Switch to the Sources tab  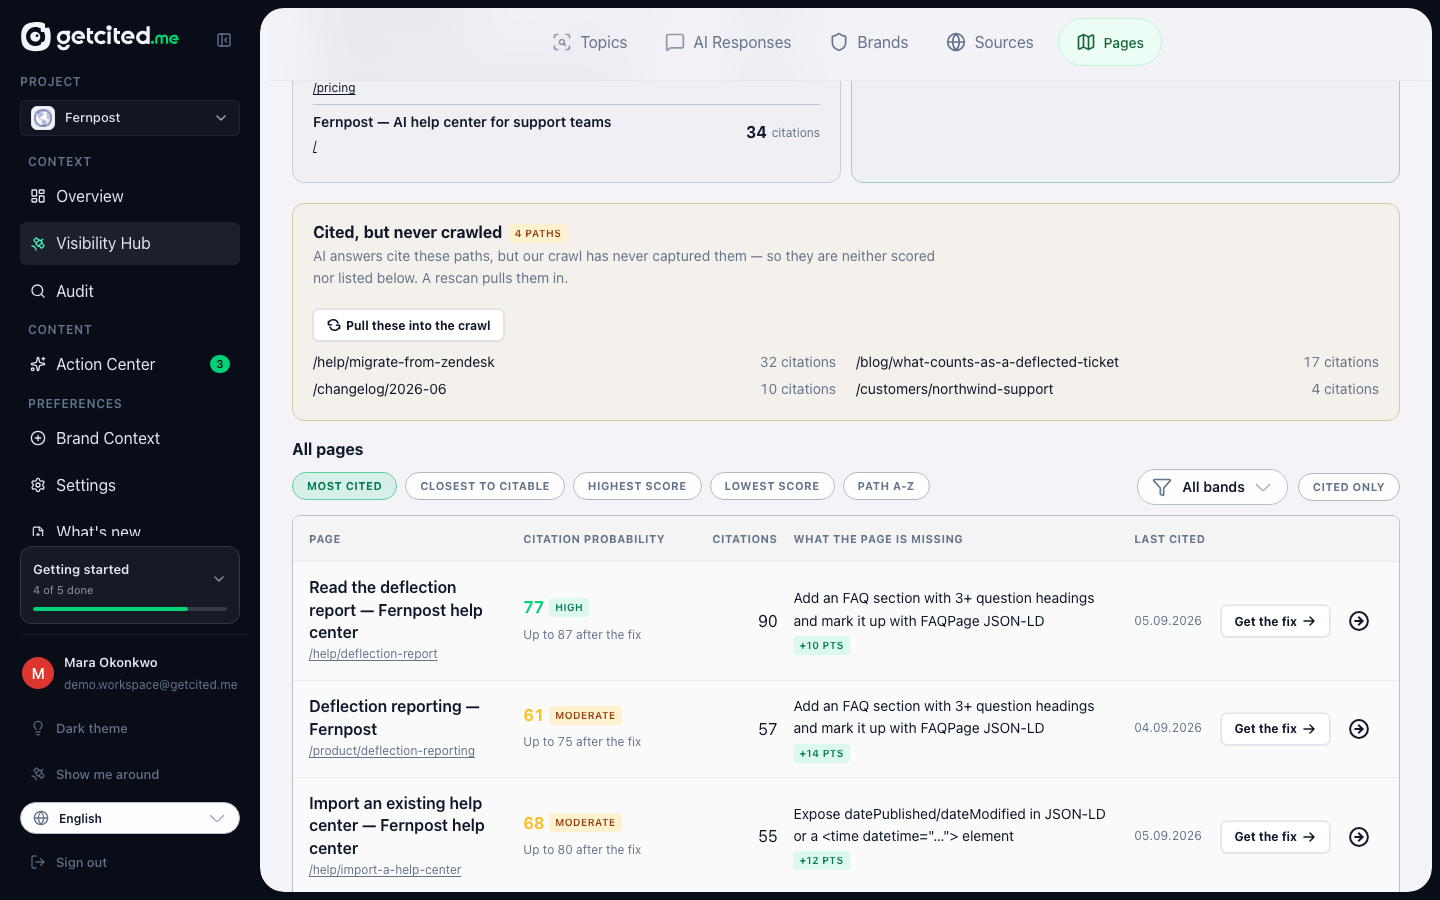[x=990, y=43]
